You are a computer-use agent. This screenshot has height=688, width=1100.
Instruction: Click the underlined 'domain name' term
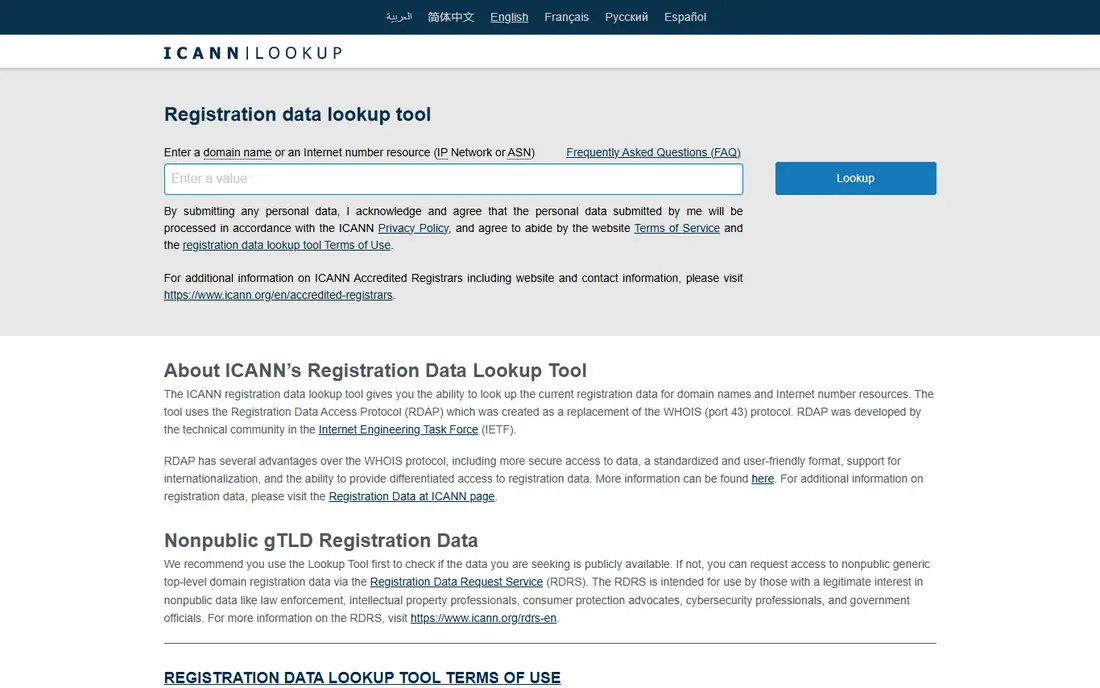(237, 152)
